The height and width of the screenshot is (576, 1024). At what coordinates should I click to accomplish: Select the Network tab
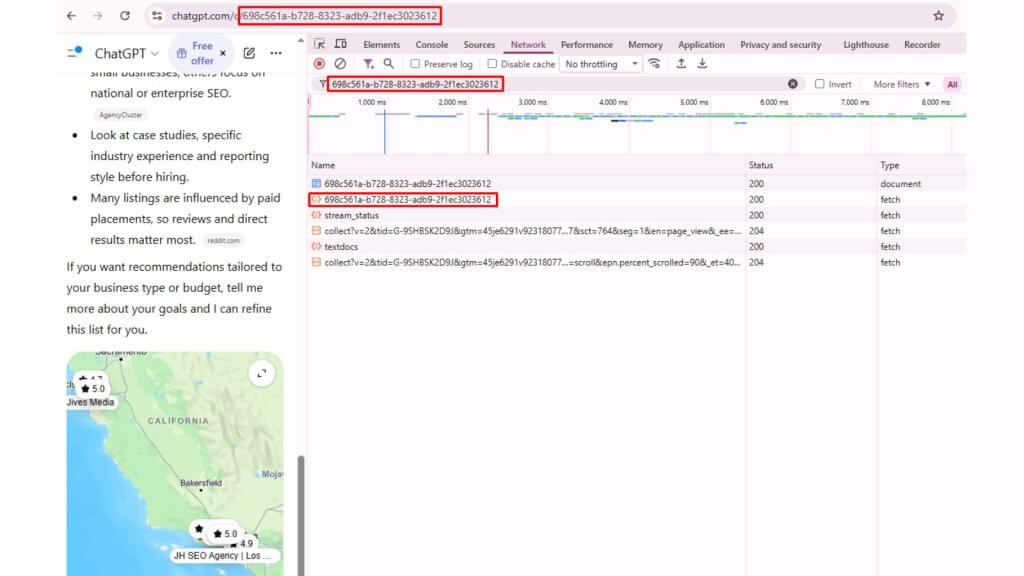click(x=528, y=44)
